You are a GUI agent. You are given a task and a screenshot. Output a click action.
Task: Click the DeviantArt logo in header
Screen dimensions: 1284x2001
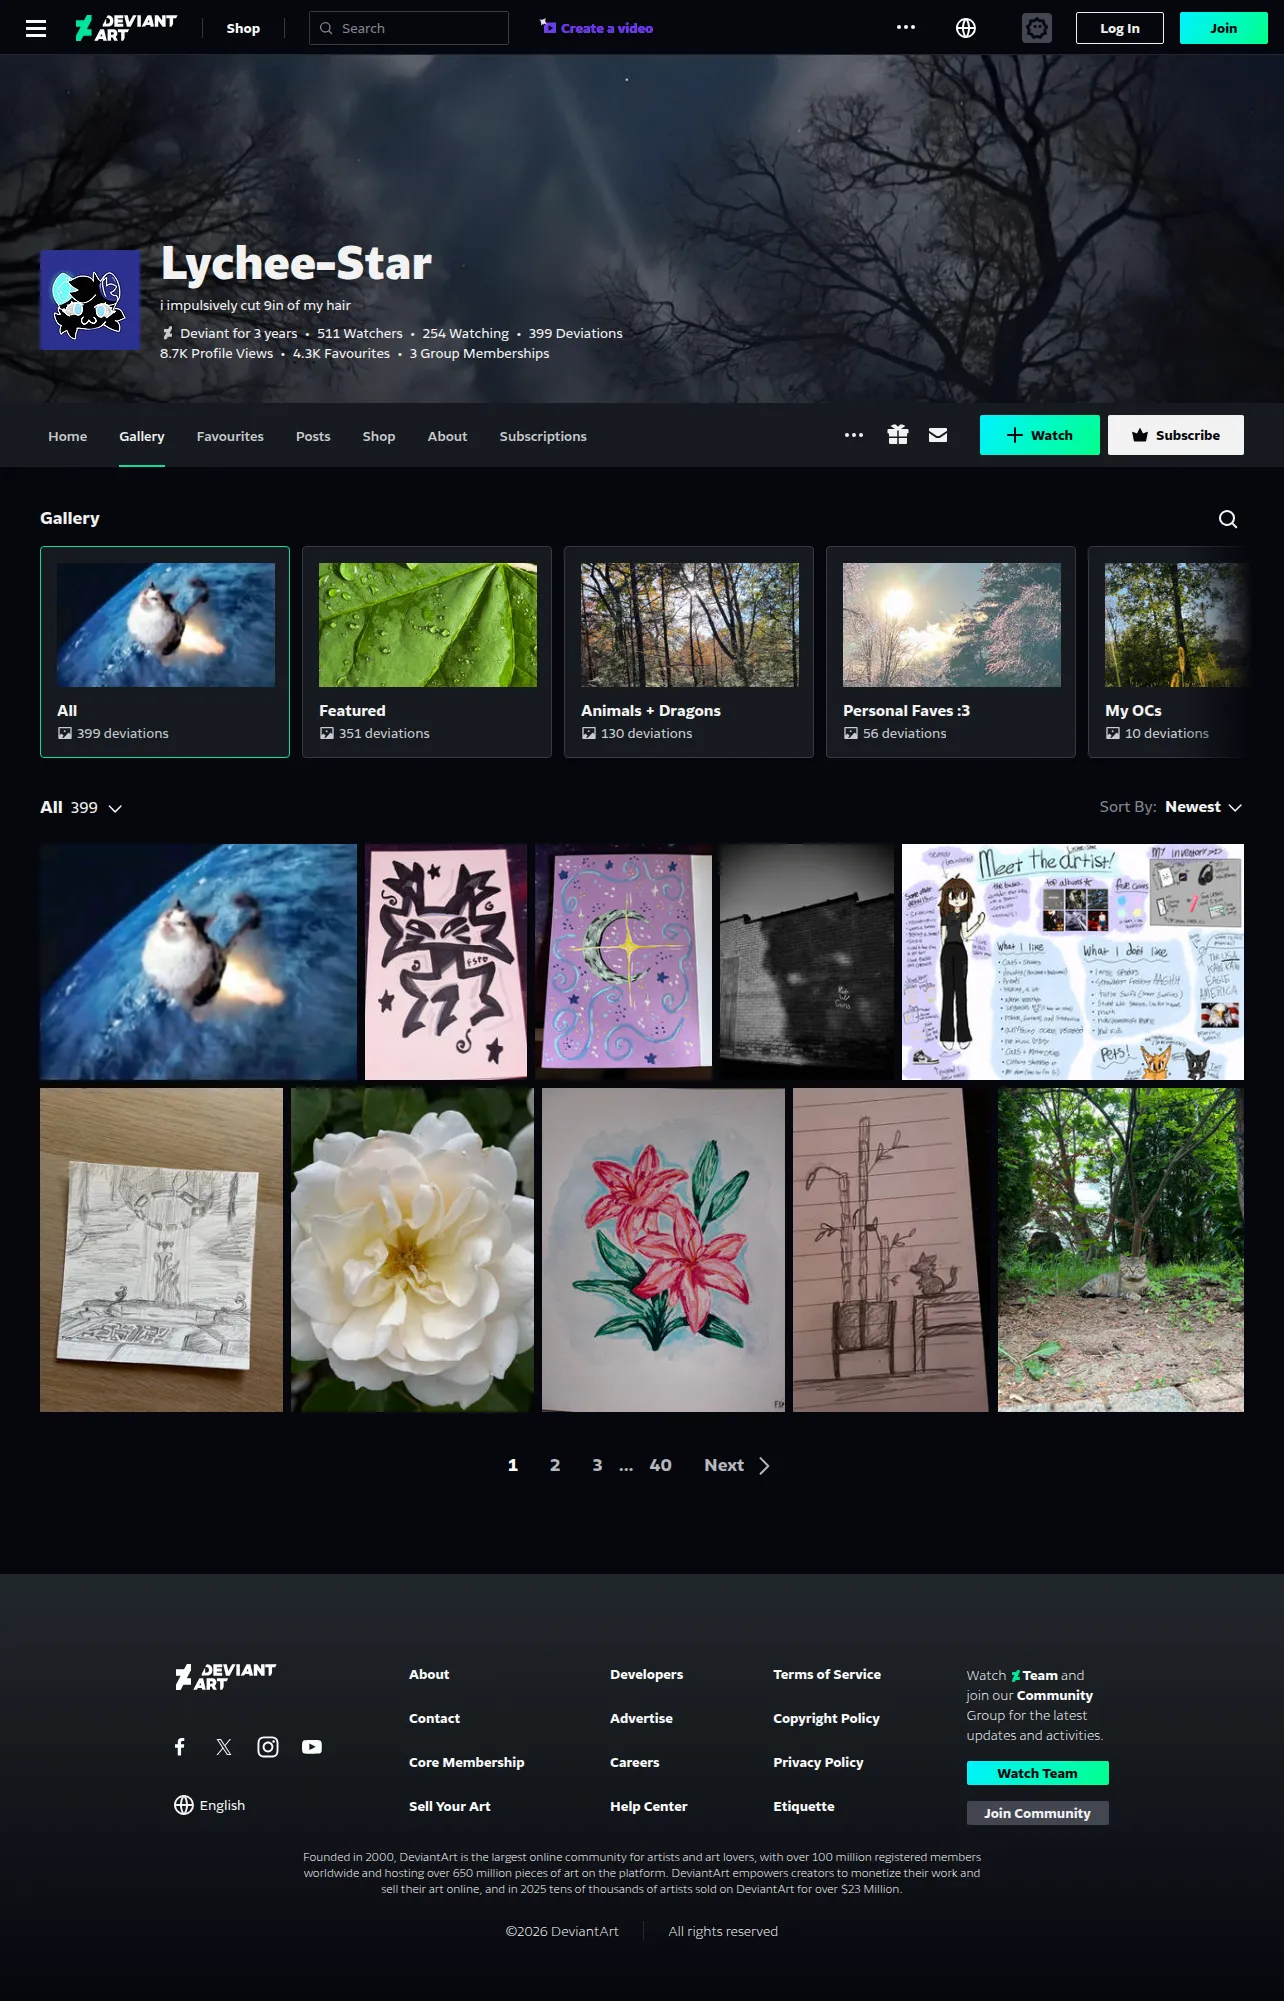click(126, 28)
